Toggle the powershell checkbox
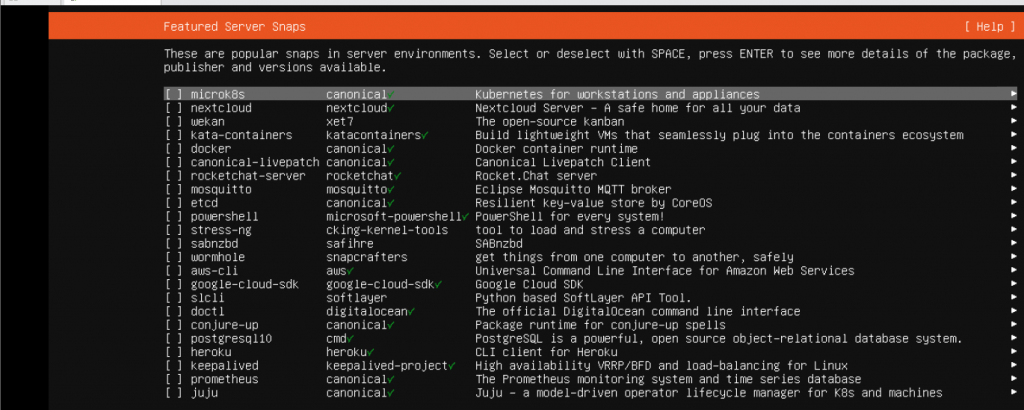This screenshot has width=1024, height=410. click(174, 216)
